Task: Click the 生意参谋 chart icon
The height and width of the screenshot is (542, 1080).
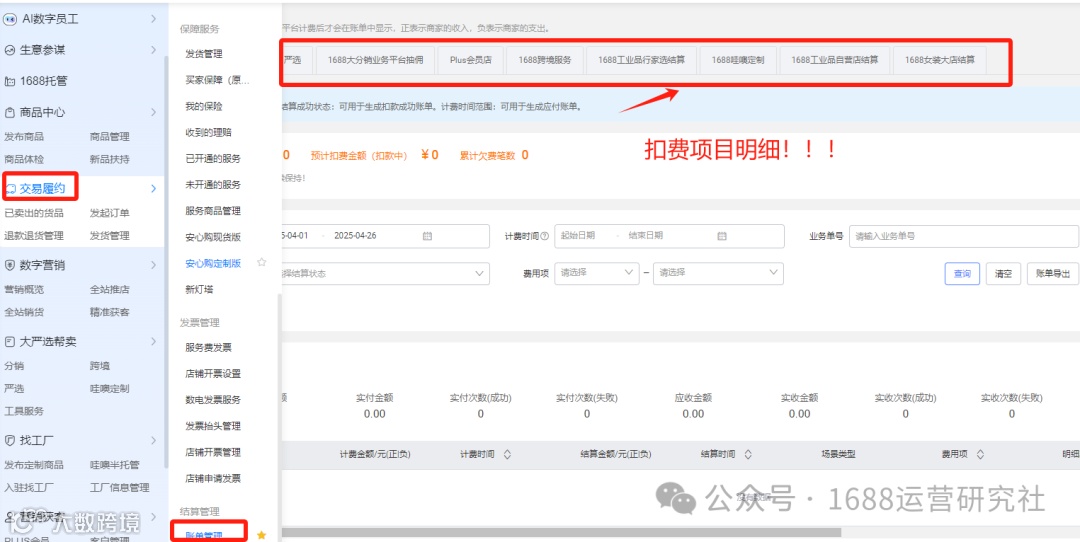Action: pyautogui.click(x=10, y=50)
